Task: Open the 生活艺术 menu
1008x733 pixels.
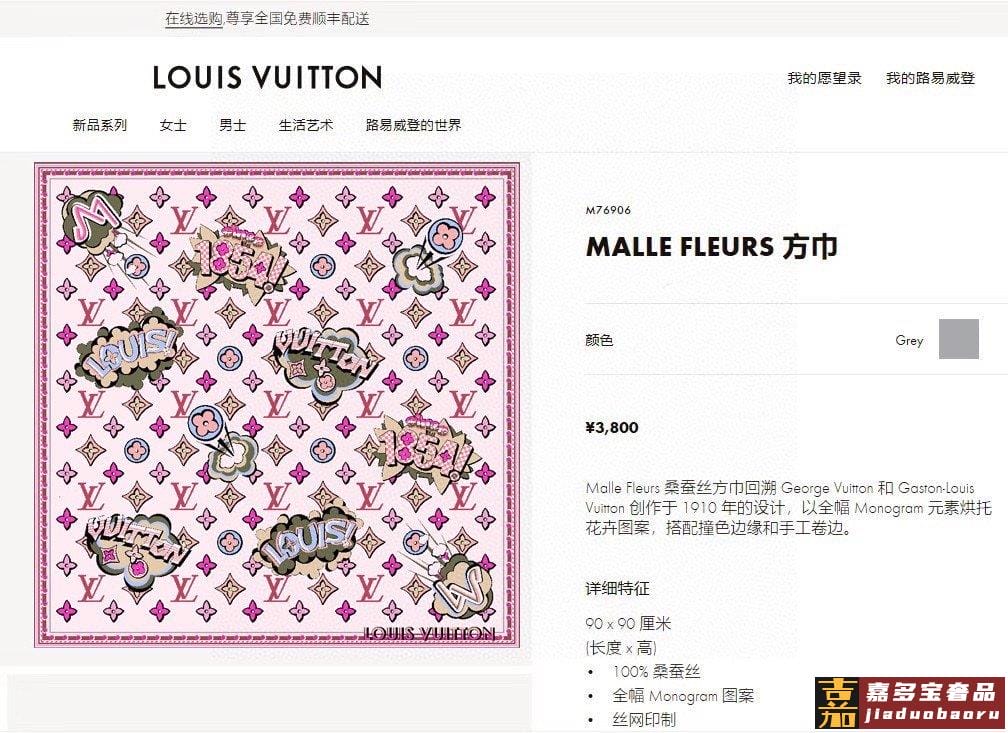Action: (x=306, y=125)
